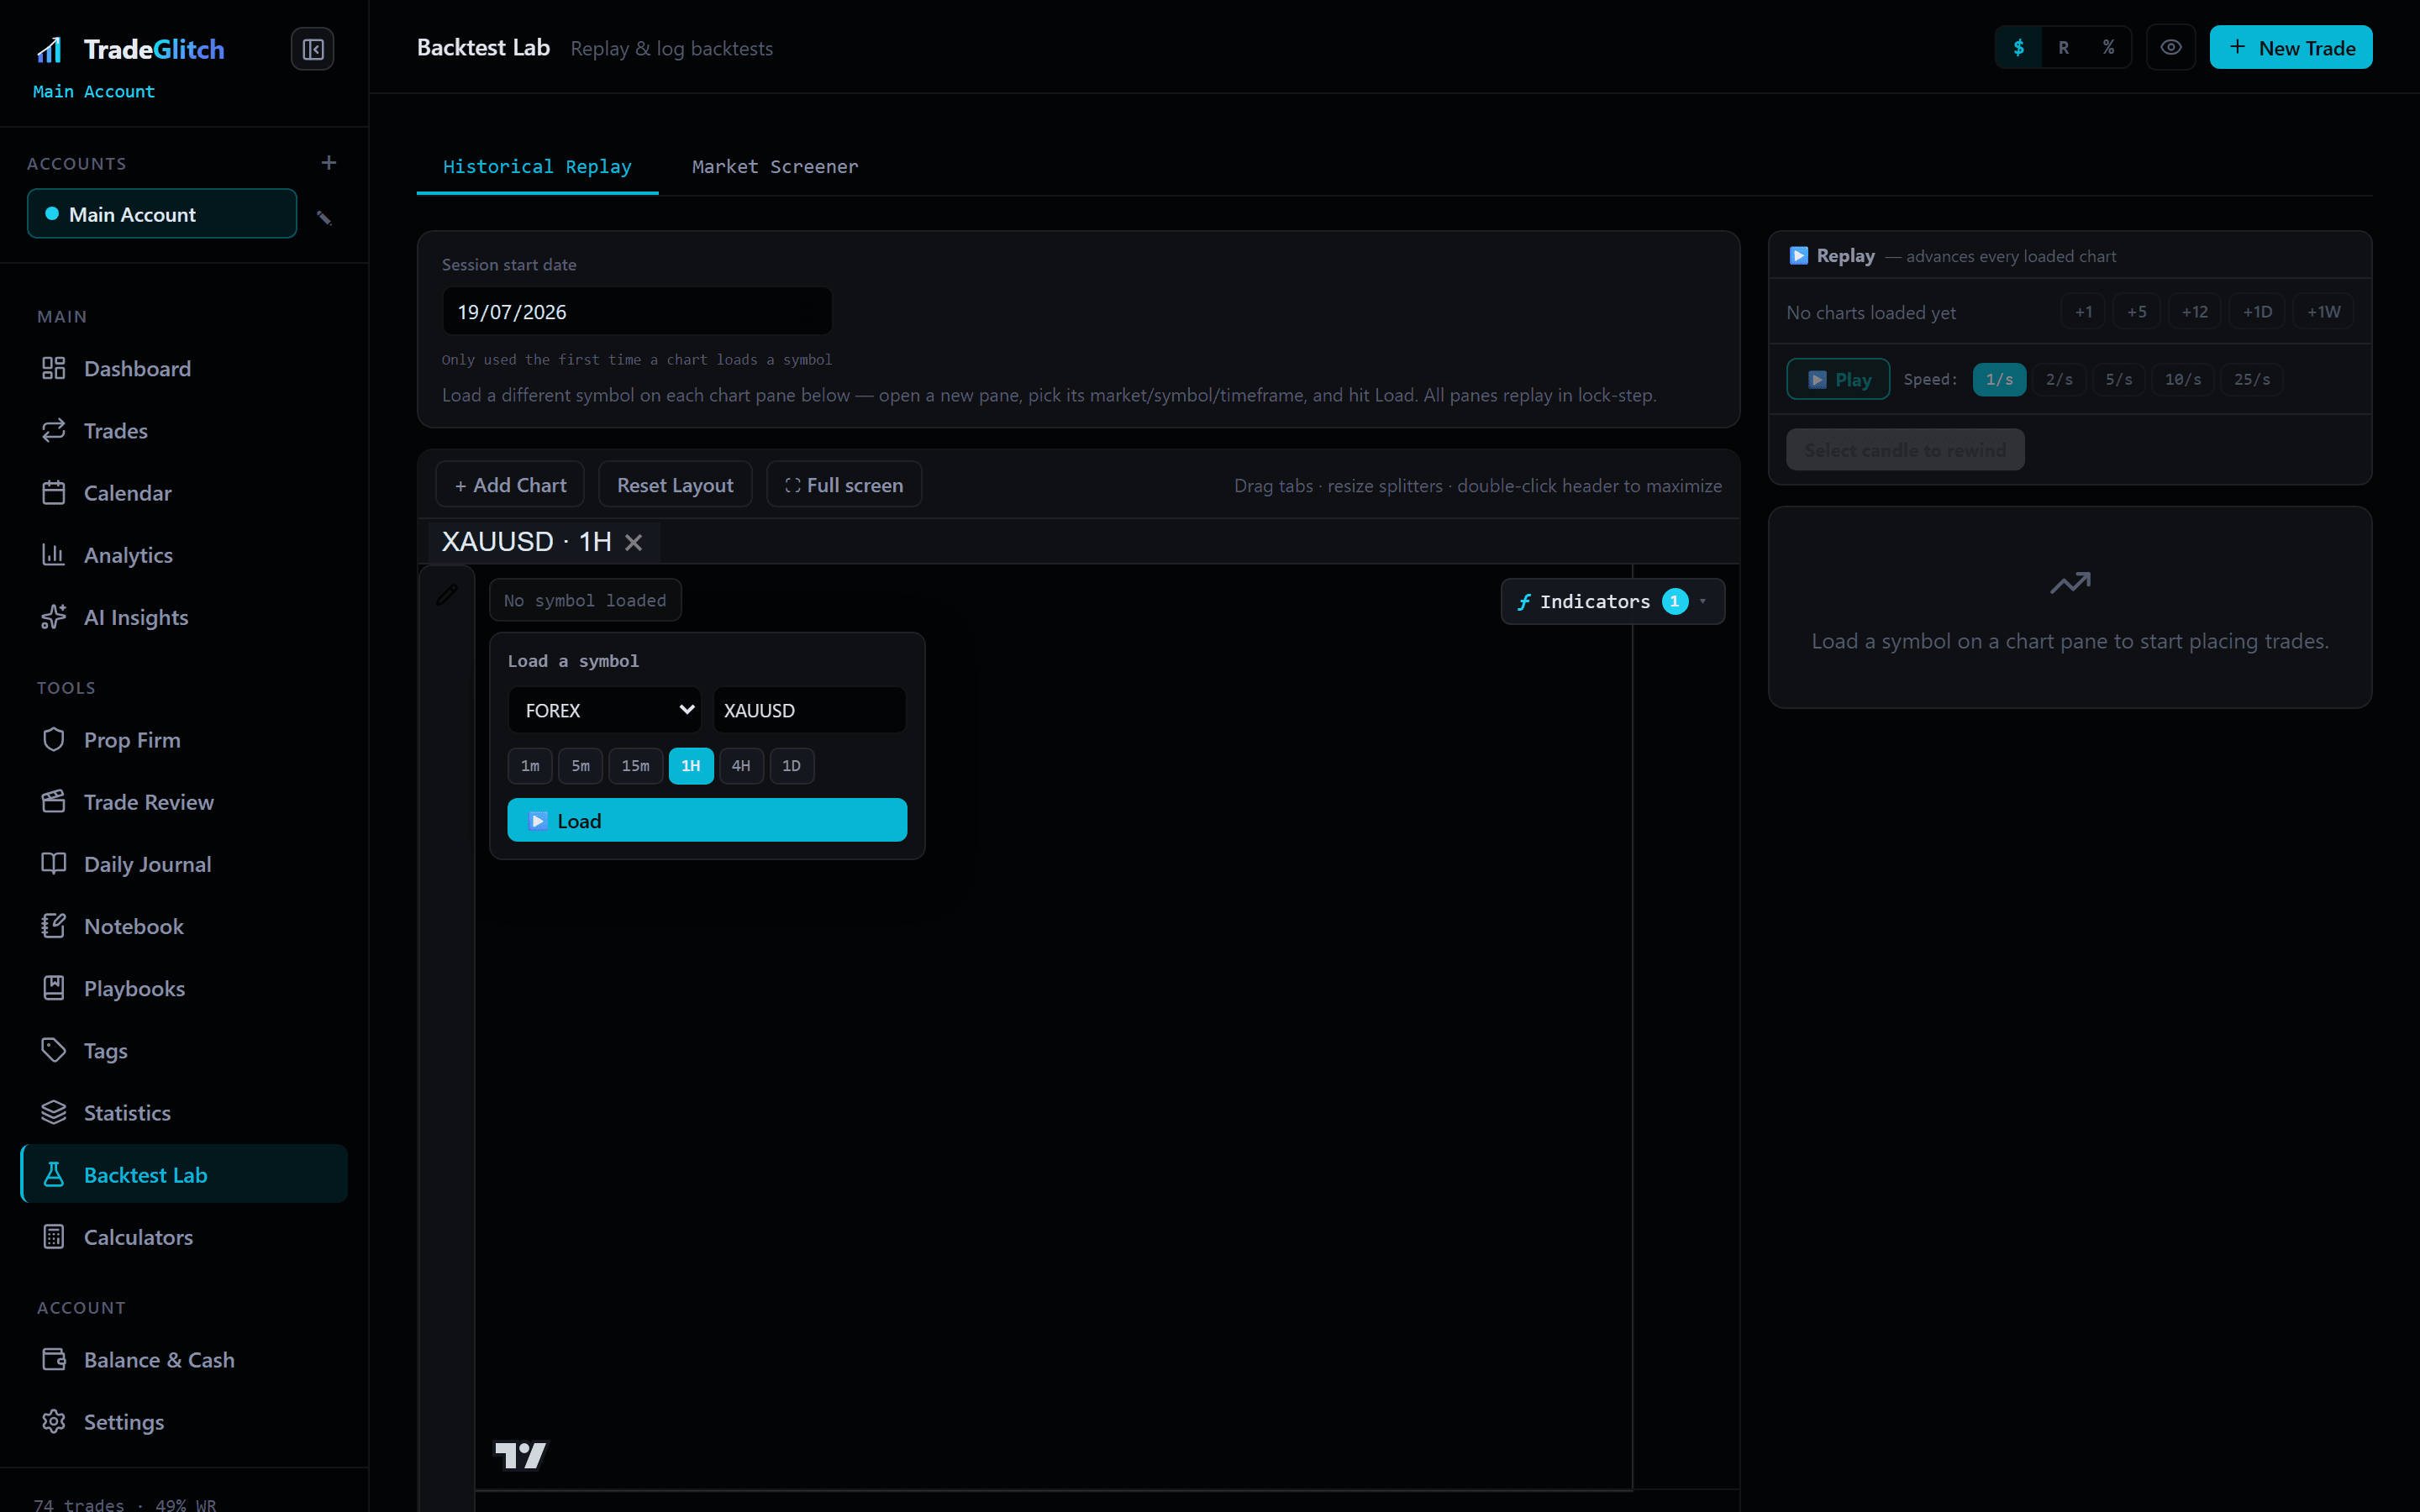Select the 5m timeframe

pos(580,766)
